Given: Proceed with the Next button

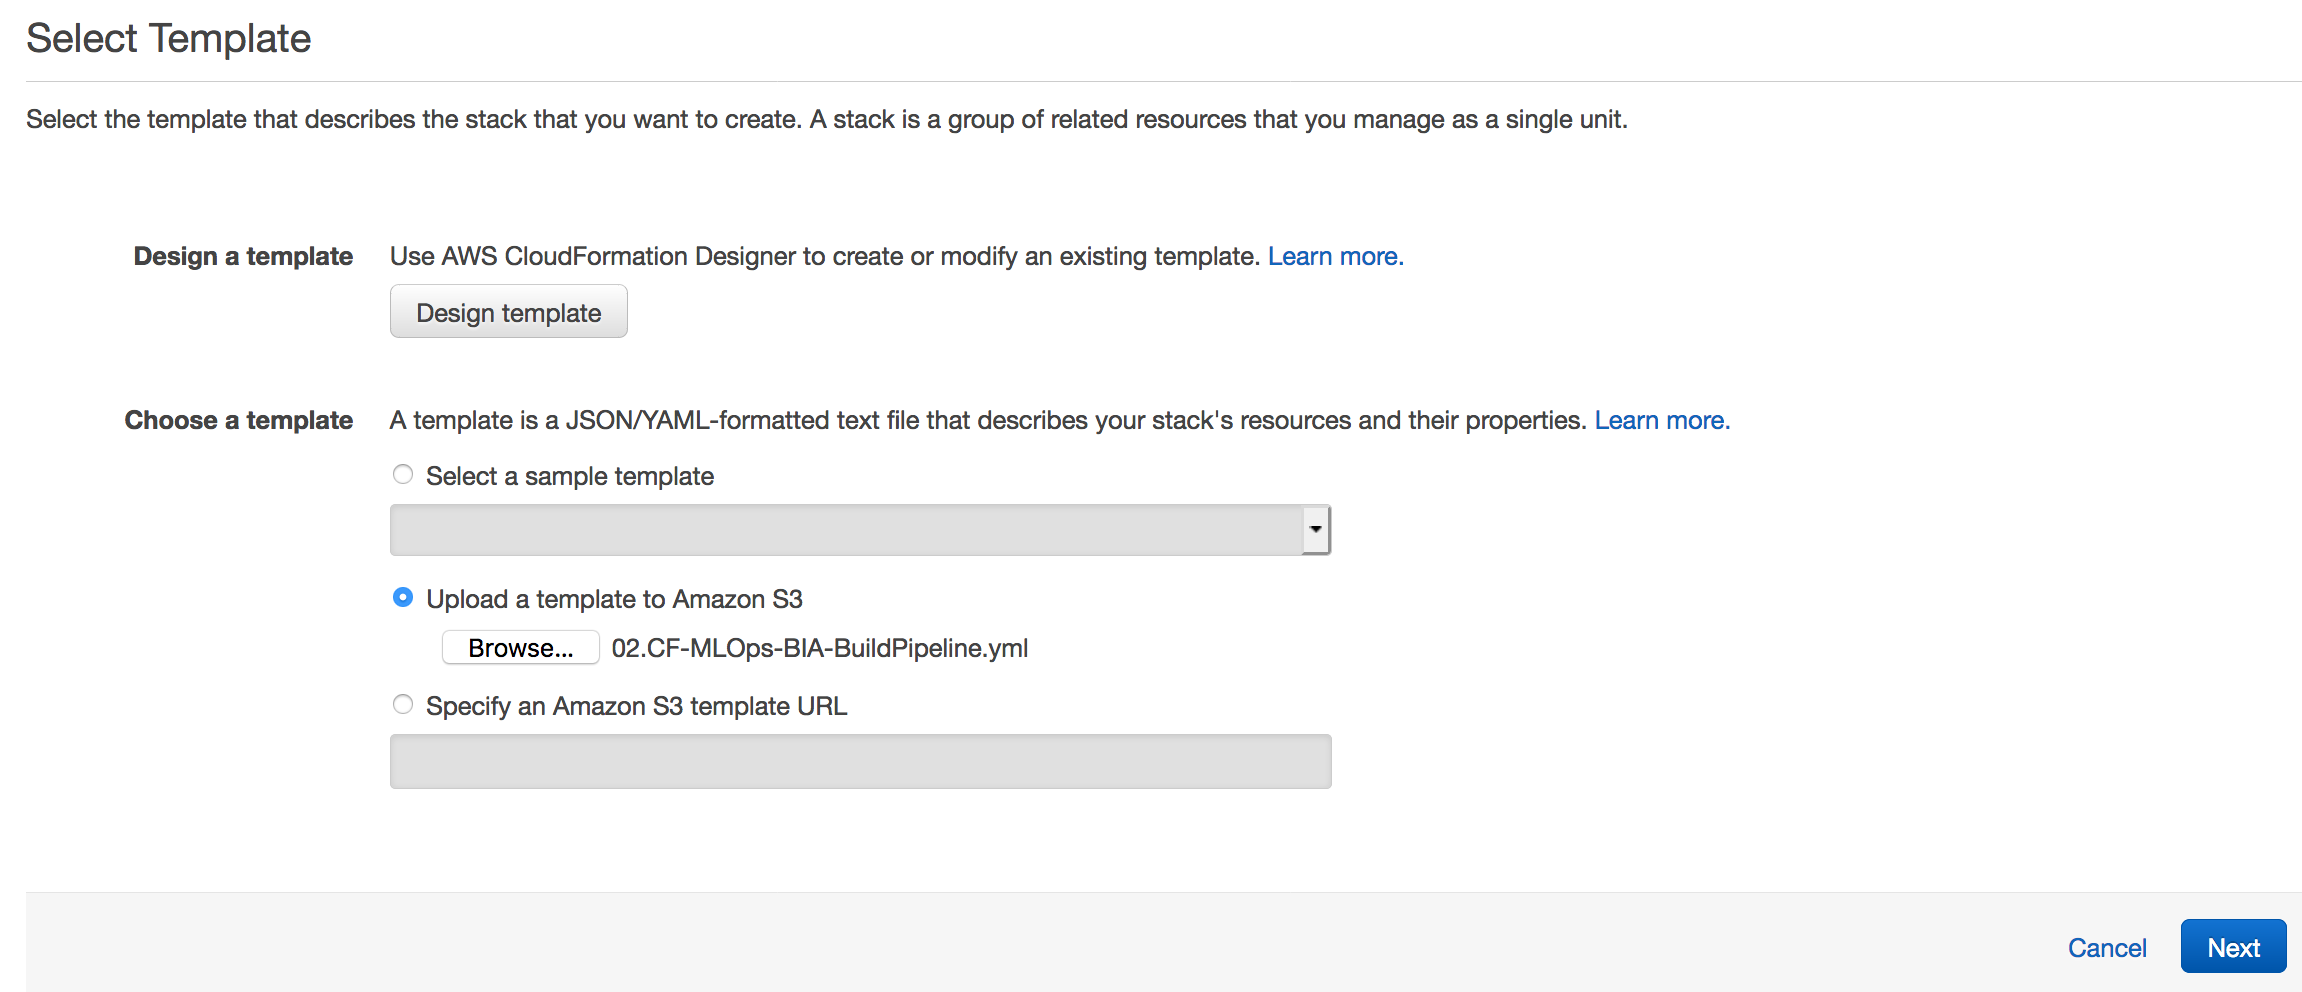Looking at the screenshot, I should coord(2233,947).
